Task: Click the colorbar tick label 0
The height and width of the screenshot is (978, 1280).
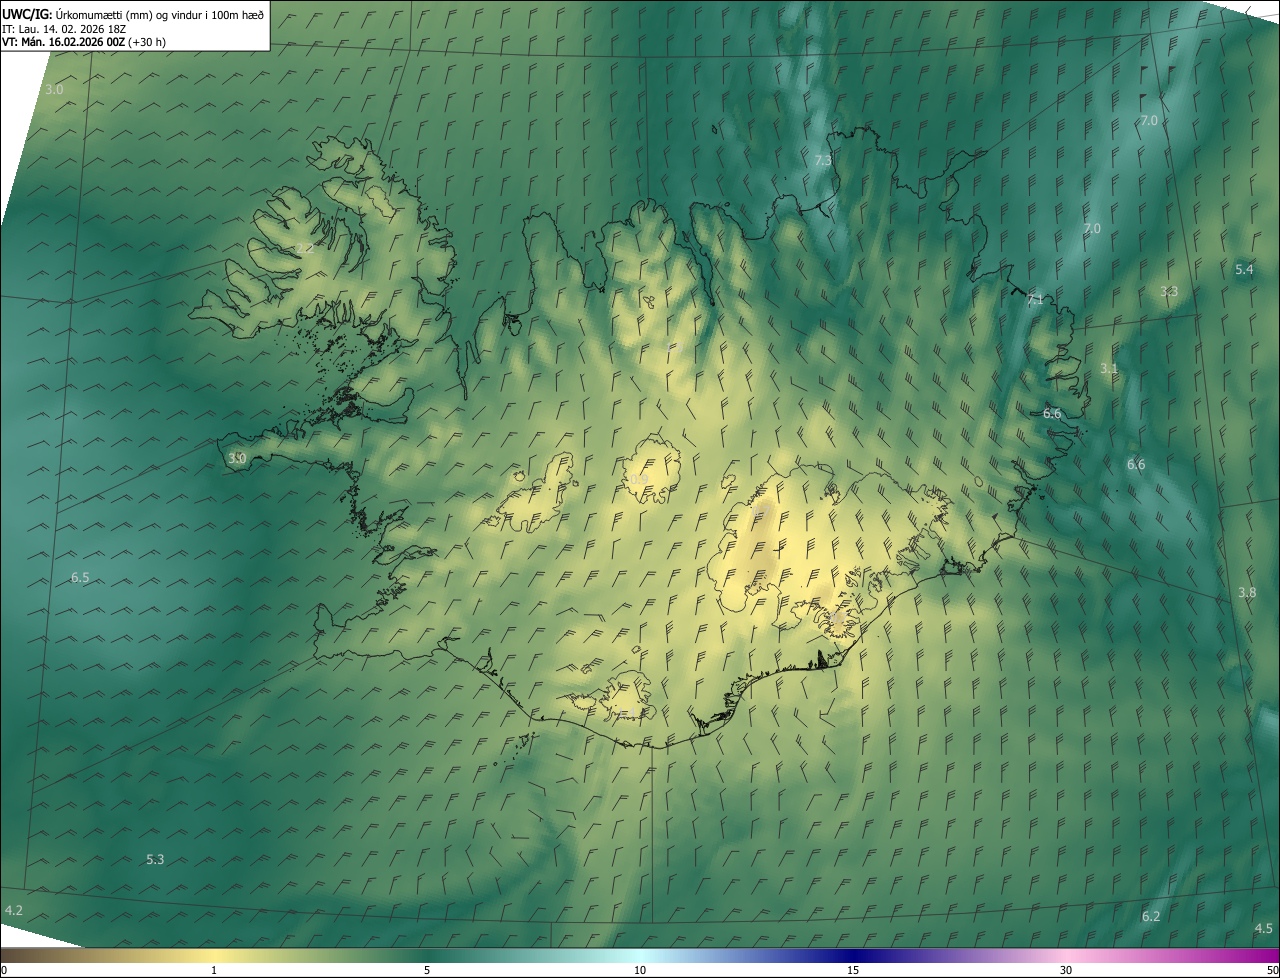Action: coord(3,970)
